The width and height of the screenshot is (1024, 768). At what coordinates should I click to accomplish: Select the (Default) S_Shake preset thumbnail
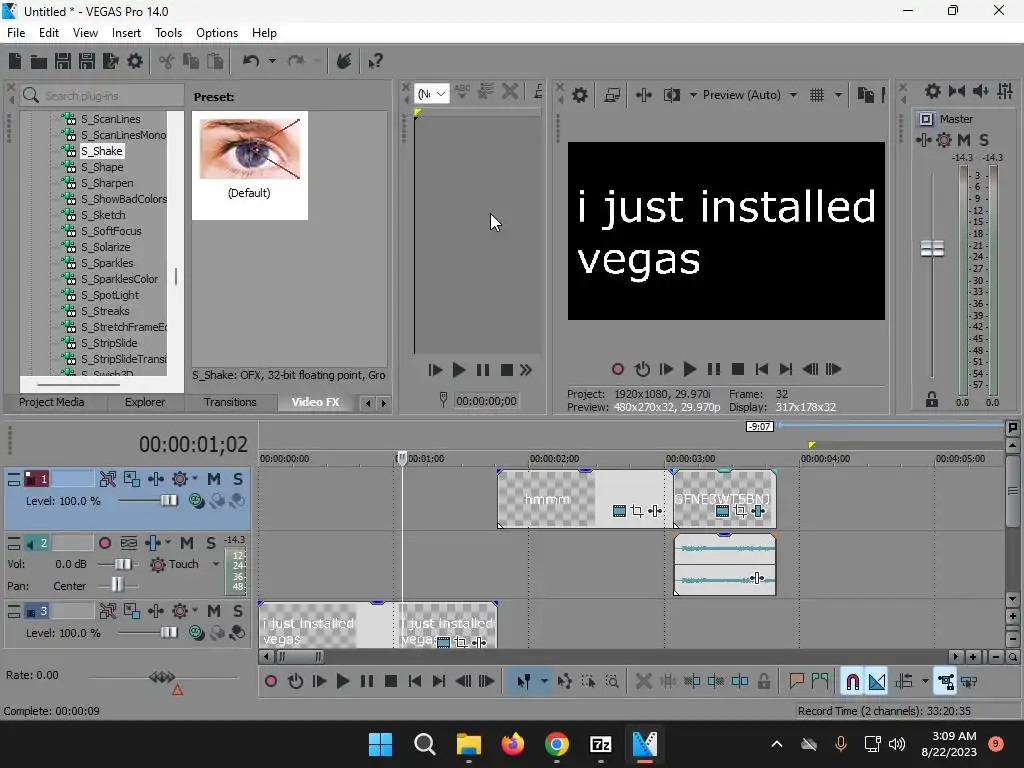(x=249, y=165)
